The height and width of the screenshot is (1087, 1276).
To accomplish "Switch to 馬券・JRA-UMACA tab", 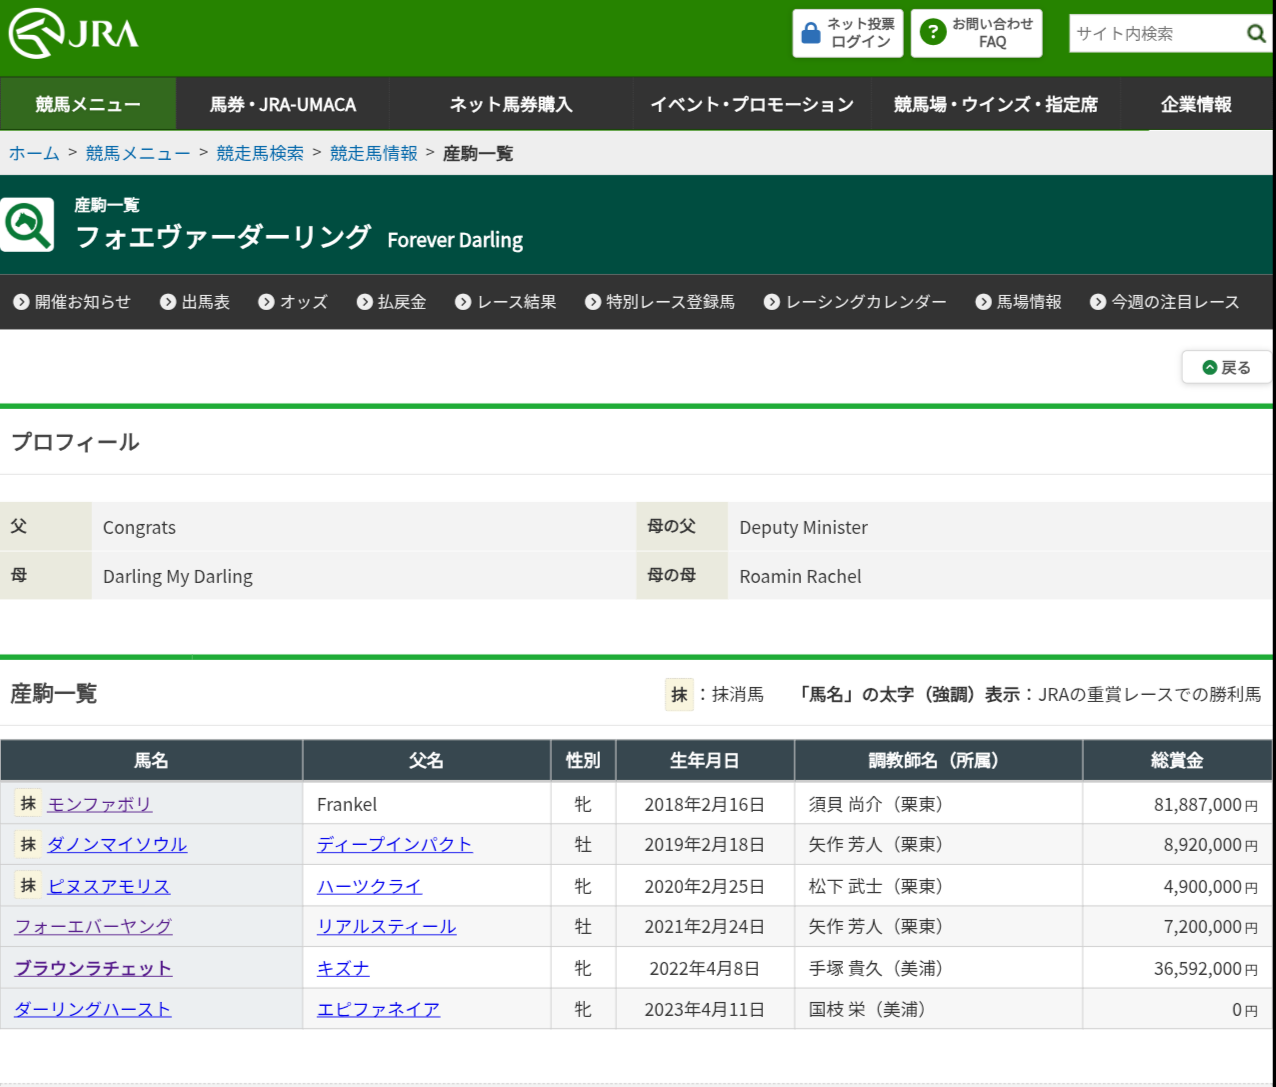I will 283,104.
